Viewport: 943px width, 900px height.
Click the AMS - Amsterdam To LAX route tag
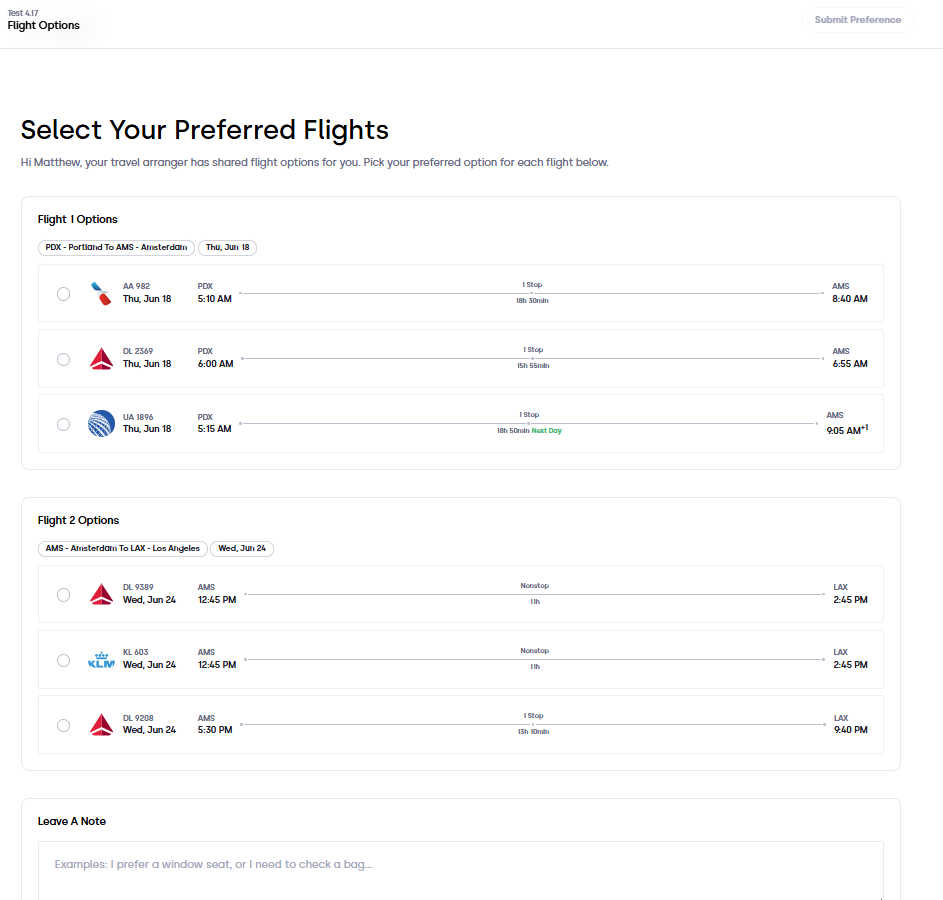click(123, 549)
